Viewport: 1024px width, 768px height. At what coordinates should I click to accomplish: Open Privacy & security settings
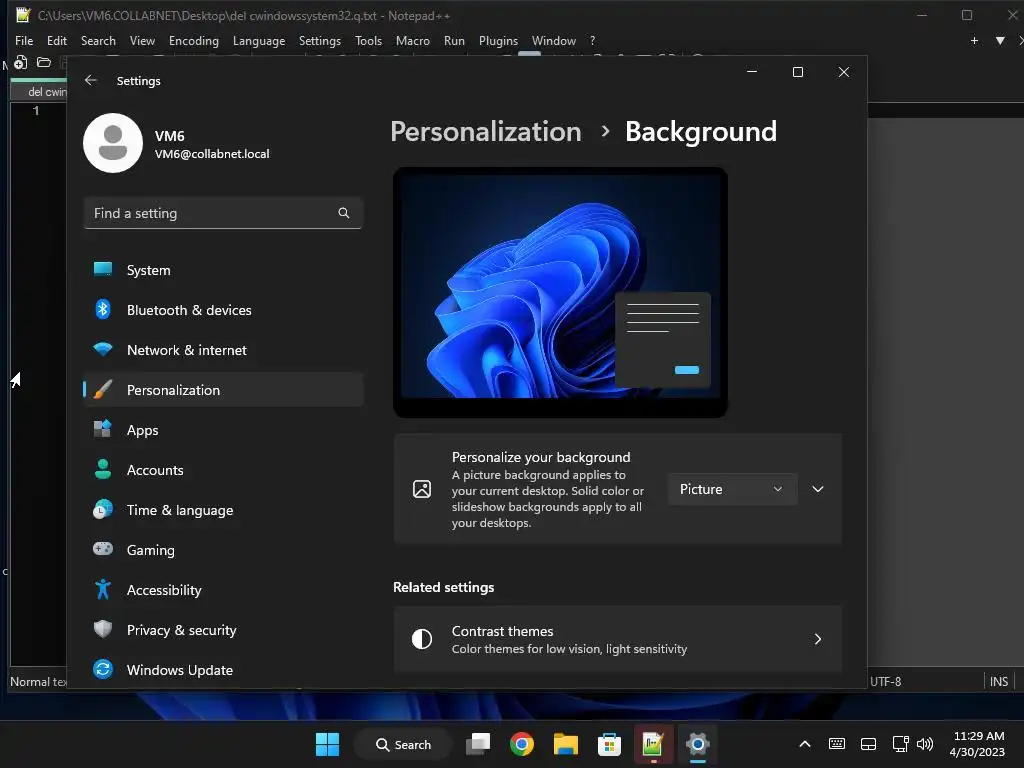click(223, 630)
